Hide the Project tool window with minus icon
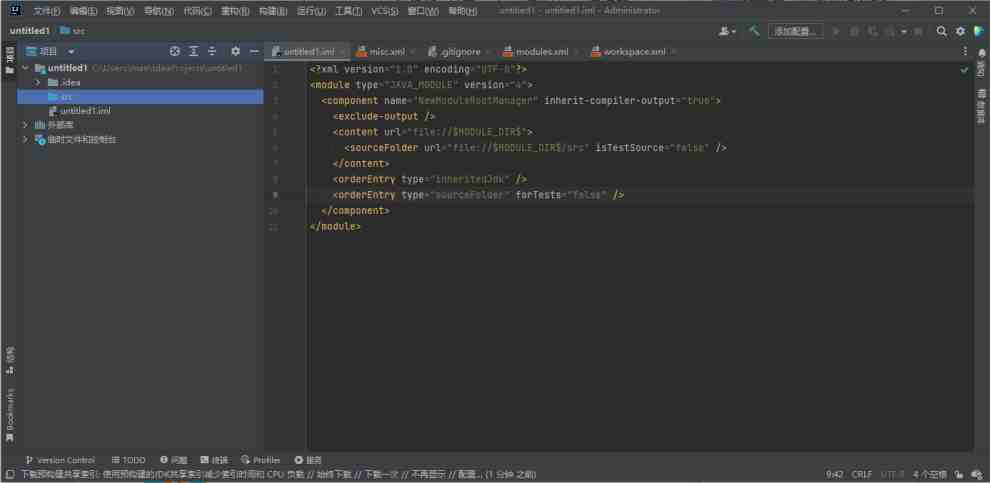Image resolution: width=990 pixels, height=483 pixels. [x=254, y=51]
